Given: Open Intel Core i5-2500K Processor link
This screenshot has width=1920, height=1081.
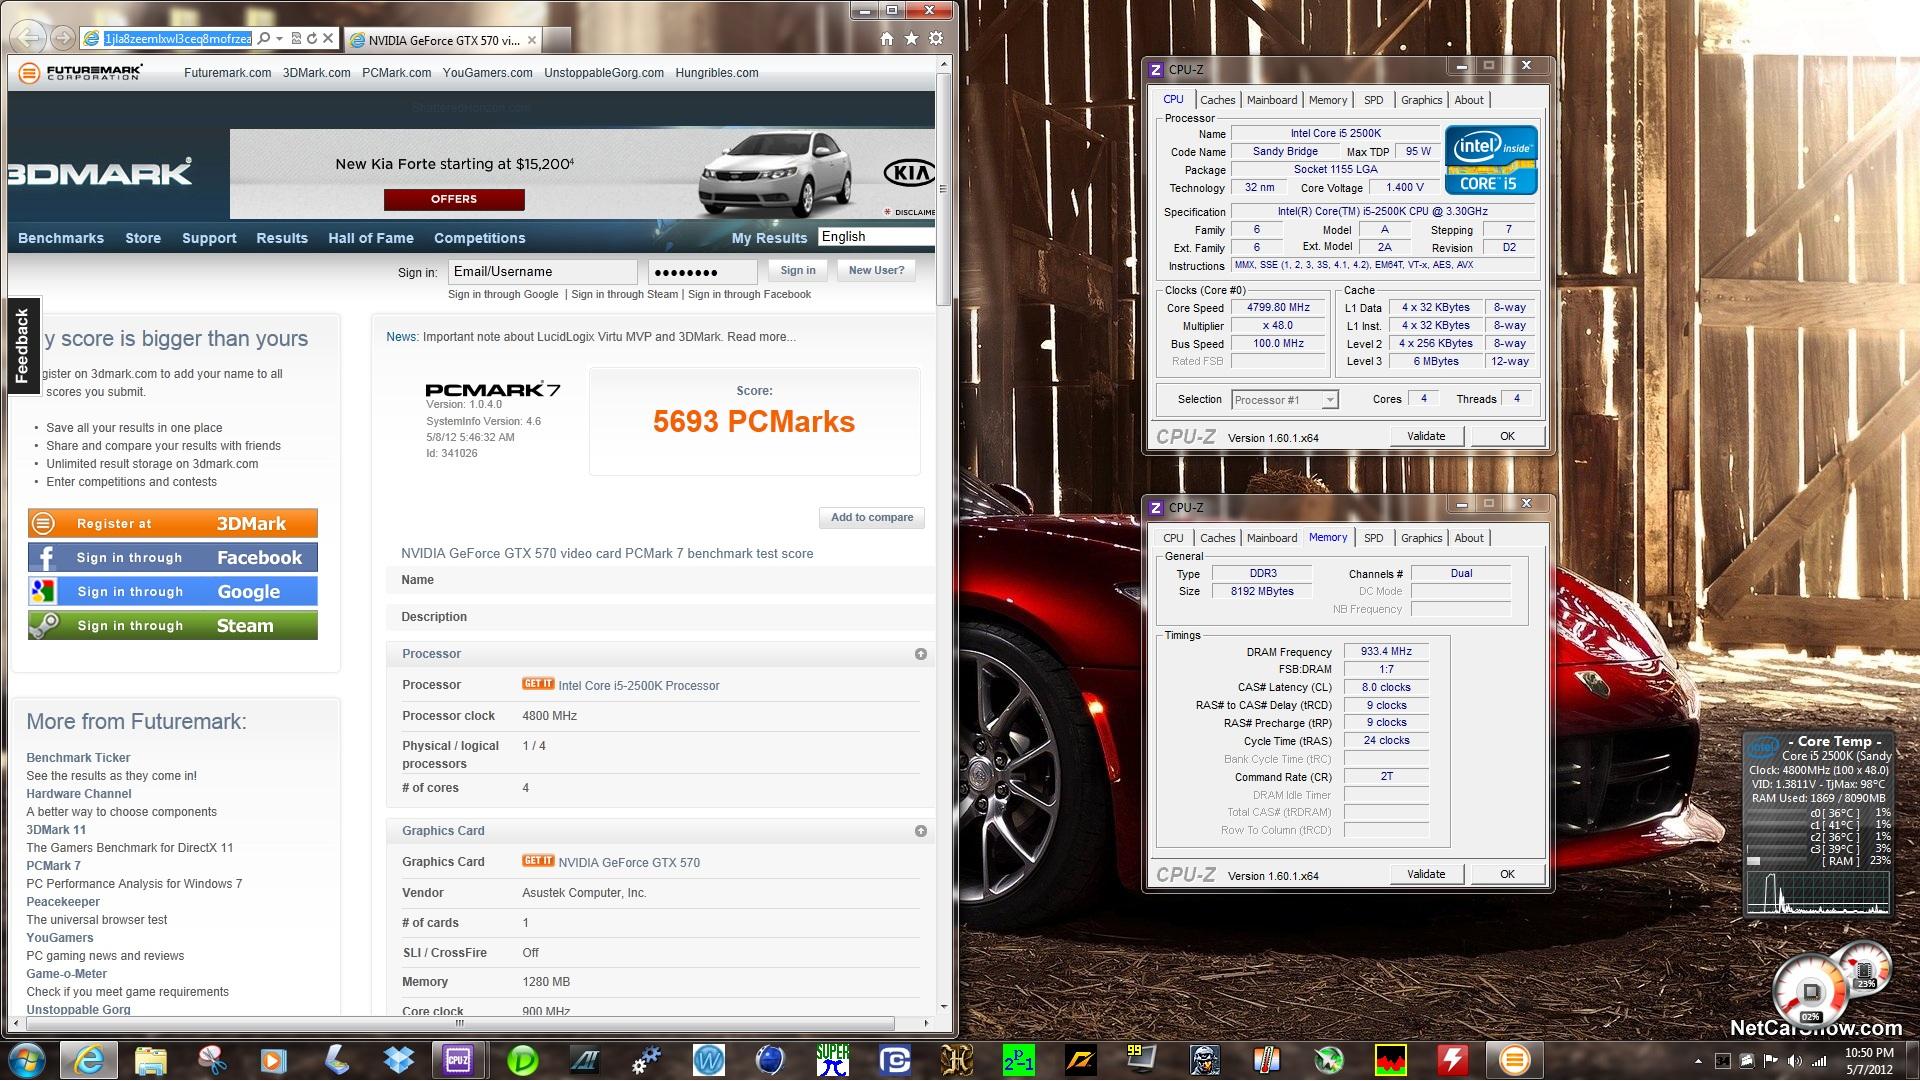Looking at the screenshot, I should tap(638, 686).
